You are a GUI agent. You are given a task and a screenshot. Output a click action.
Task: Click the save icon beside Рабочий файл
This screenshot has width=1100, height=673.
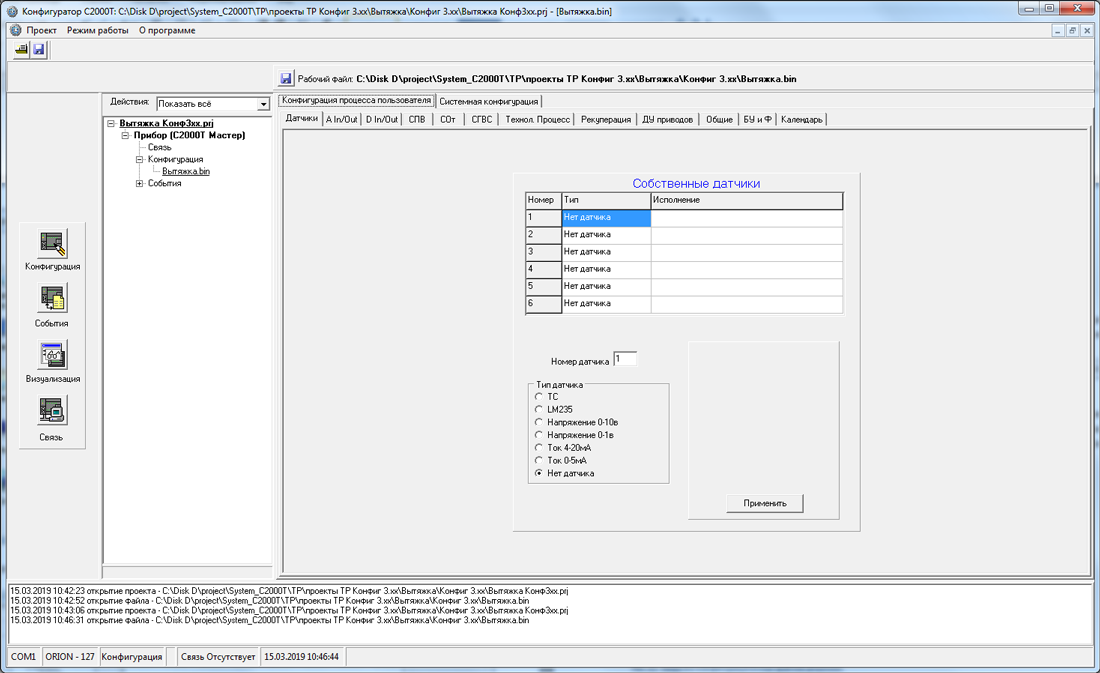coord(287,79)
